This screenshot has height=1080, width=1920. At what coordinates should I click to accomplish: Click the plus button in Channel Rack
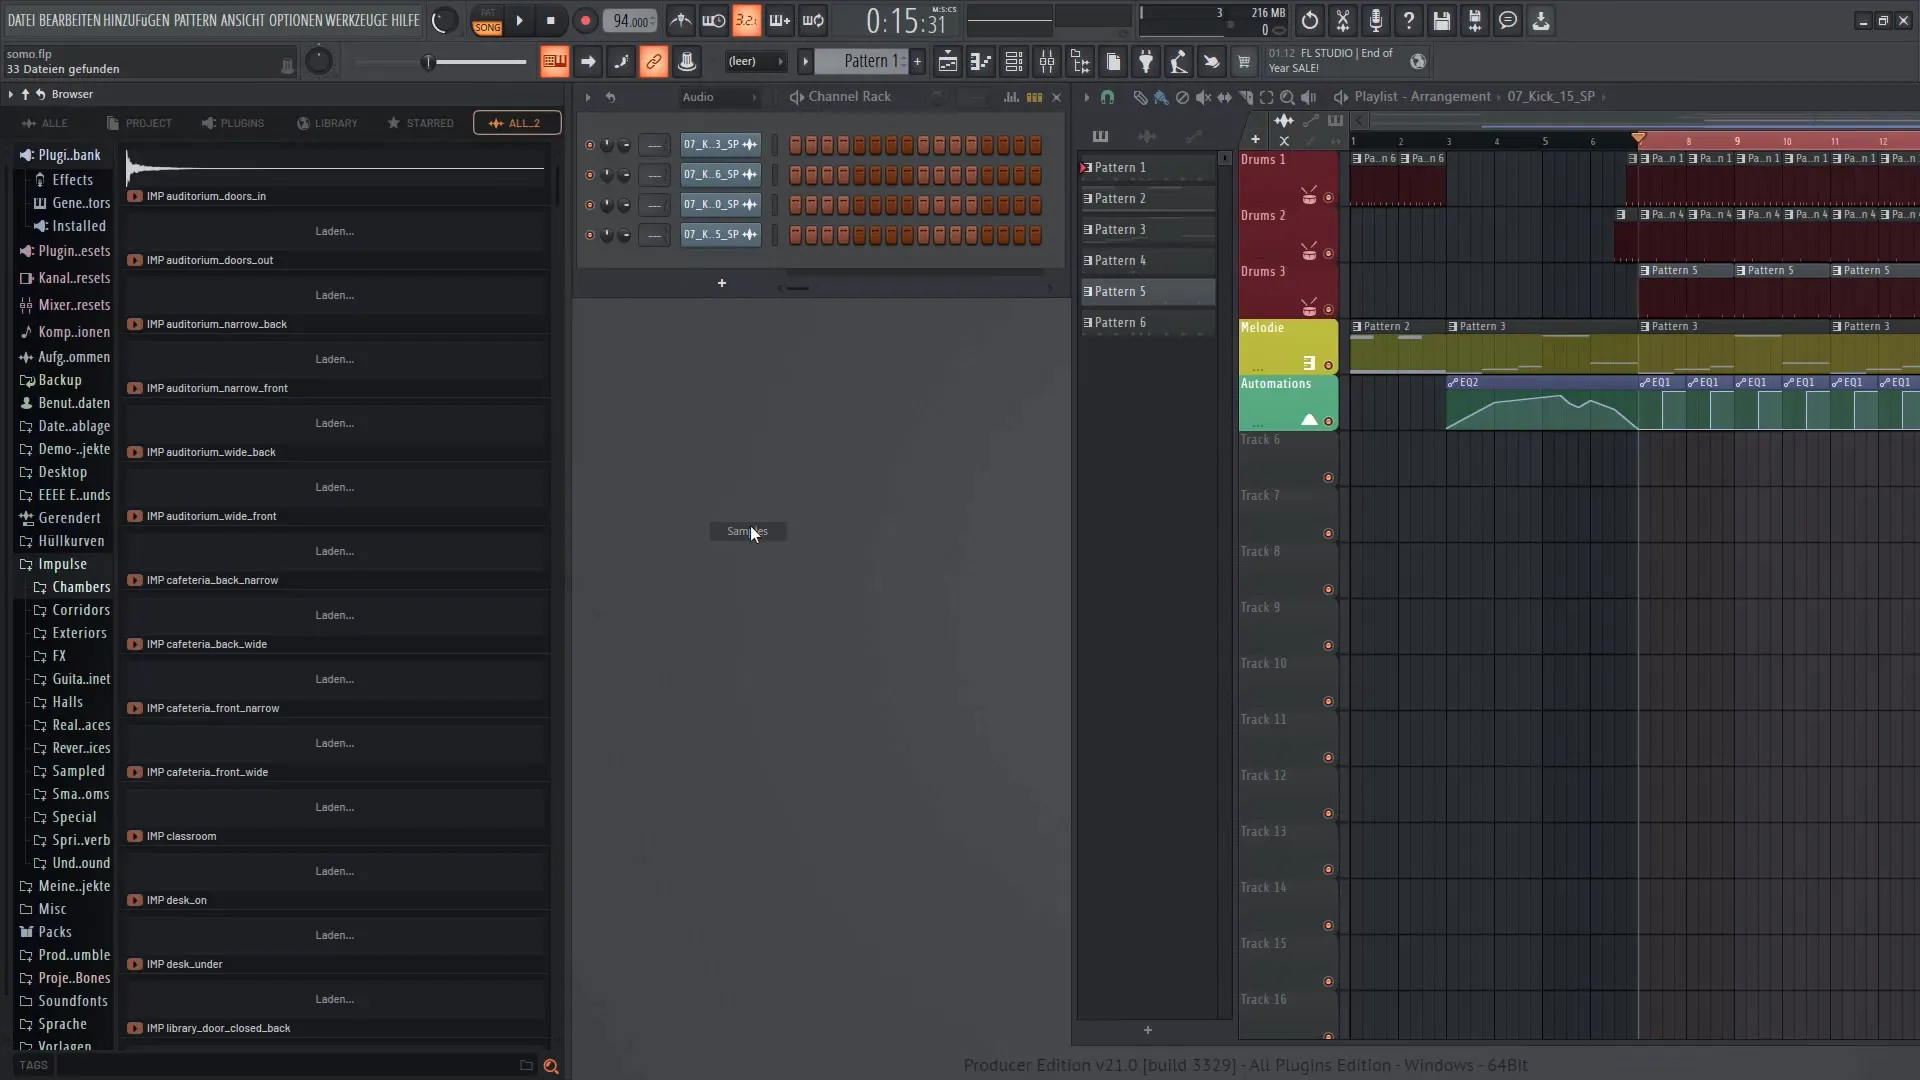pyautogui.click(x=721, y=282)
